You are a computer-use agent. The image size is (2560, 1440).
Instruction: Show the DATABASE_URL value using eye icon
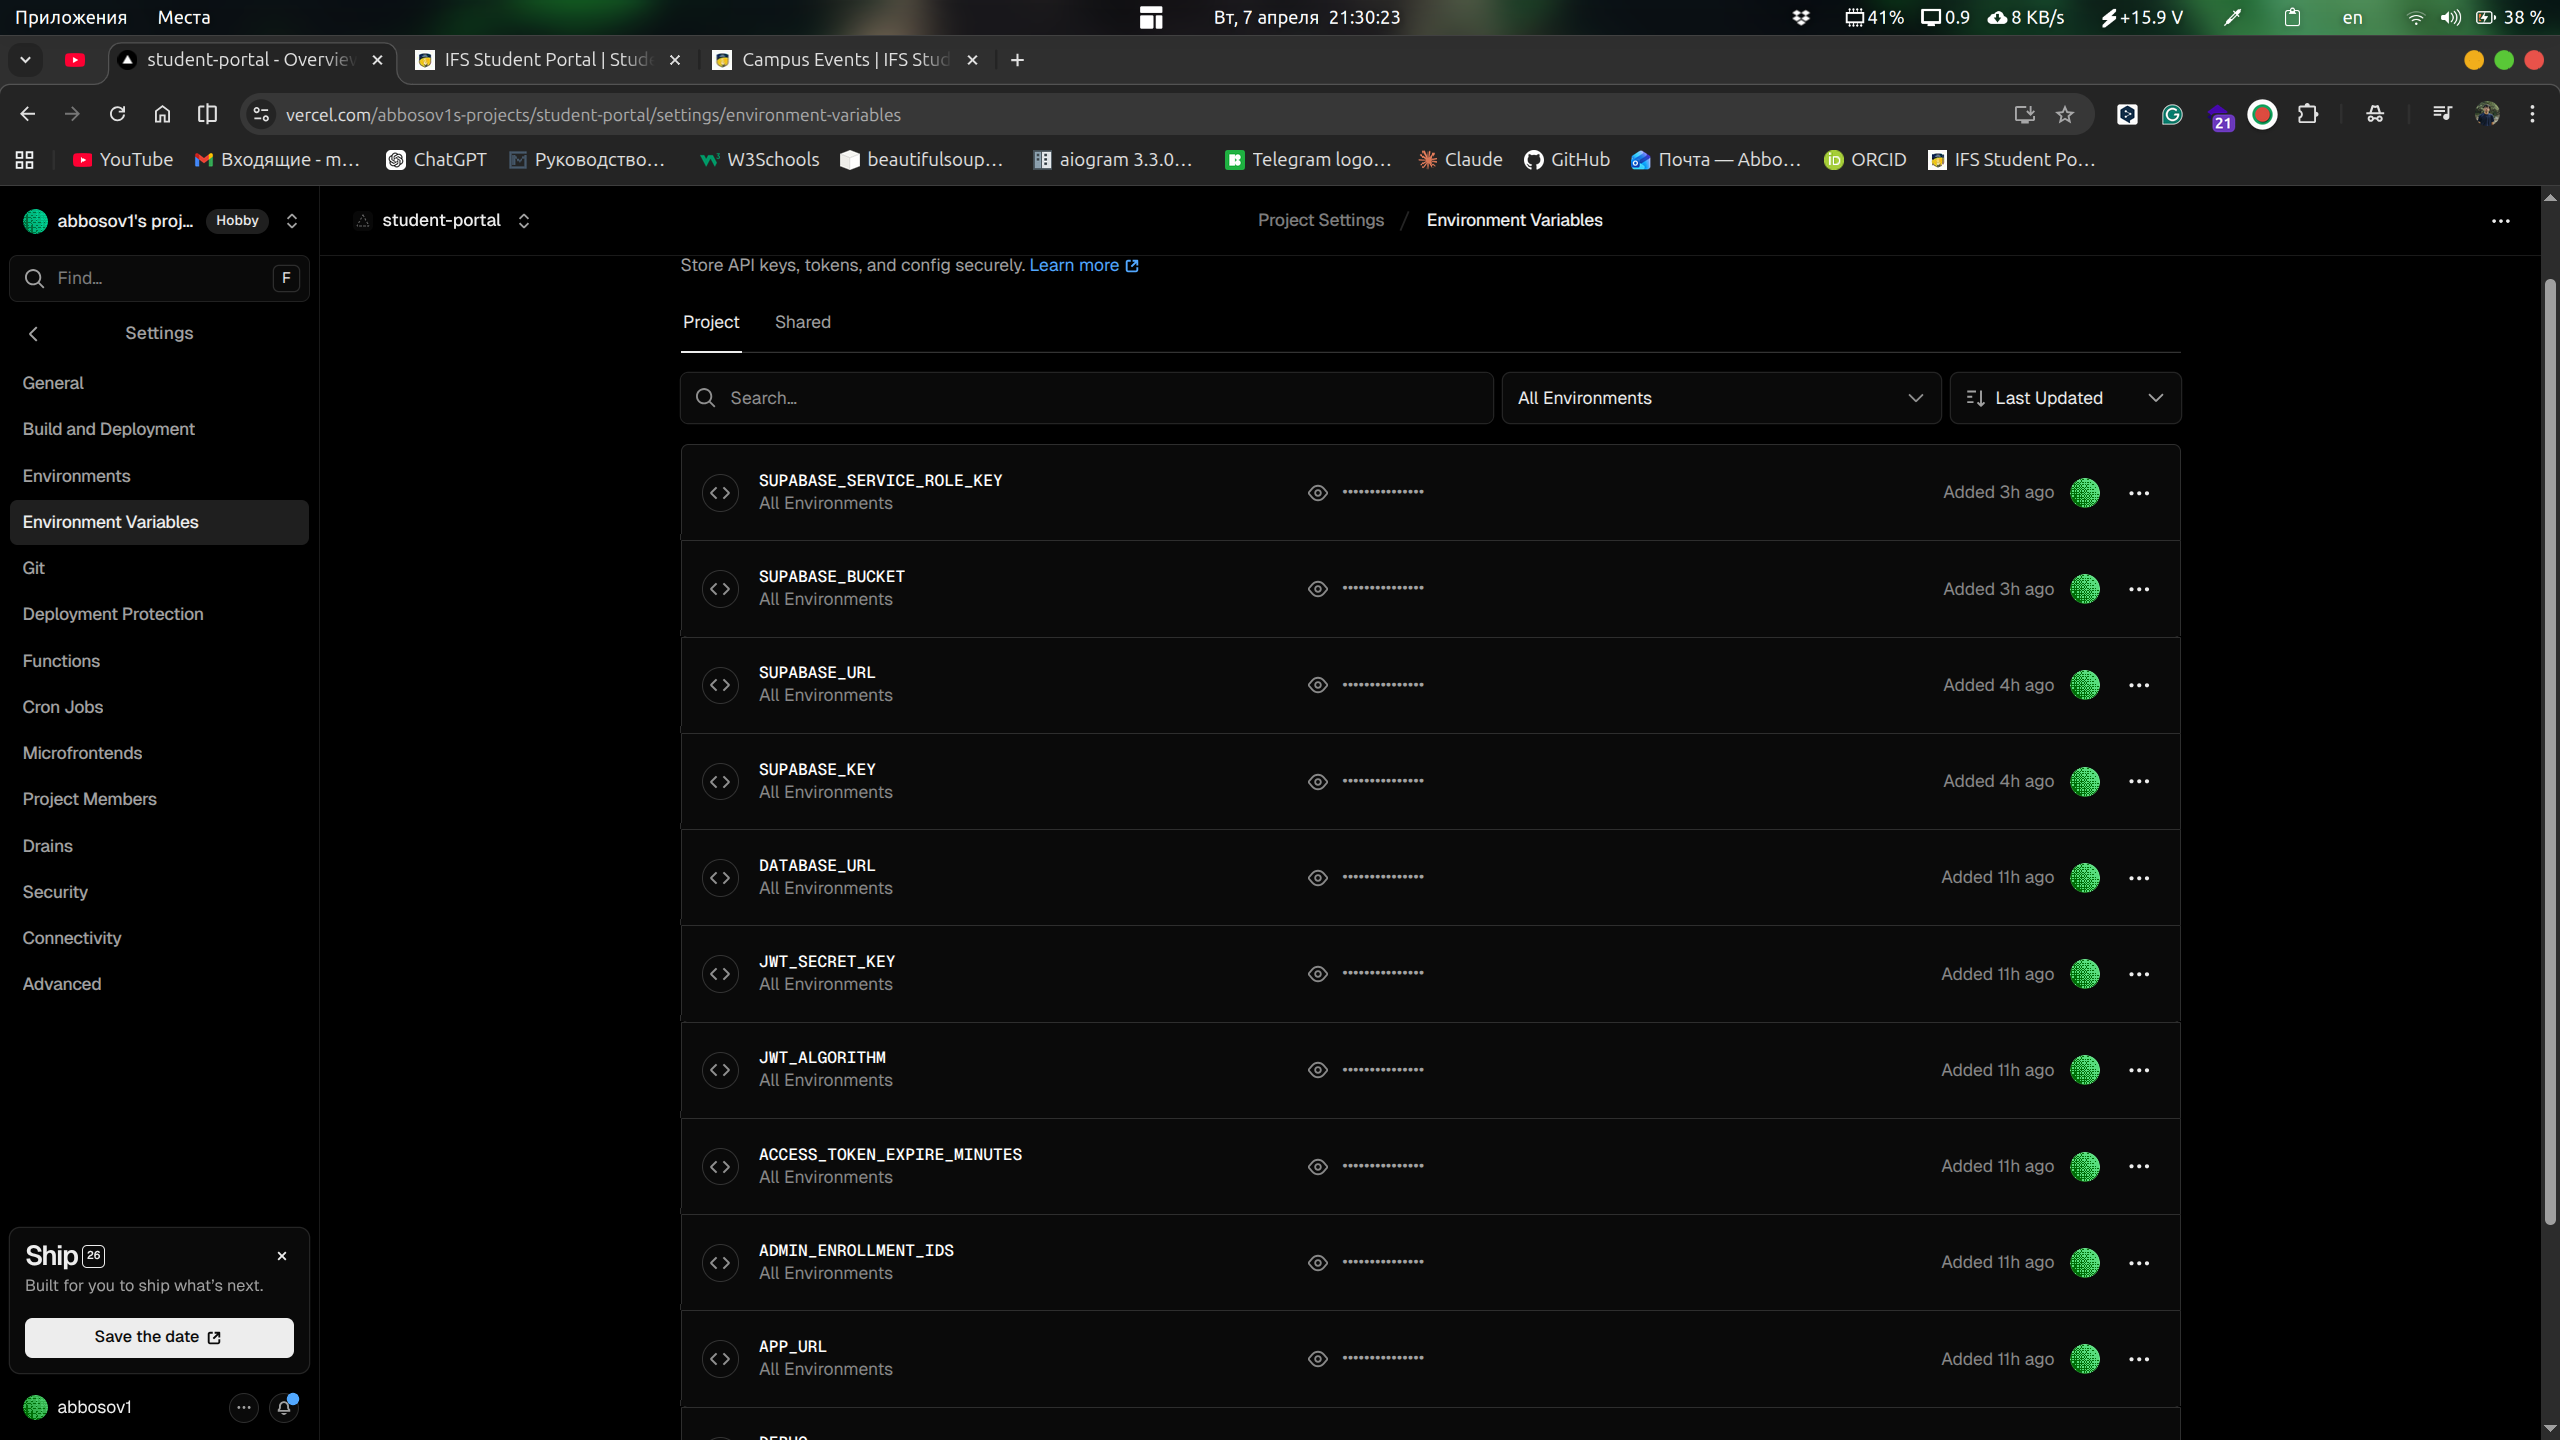(1318, 878)
